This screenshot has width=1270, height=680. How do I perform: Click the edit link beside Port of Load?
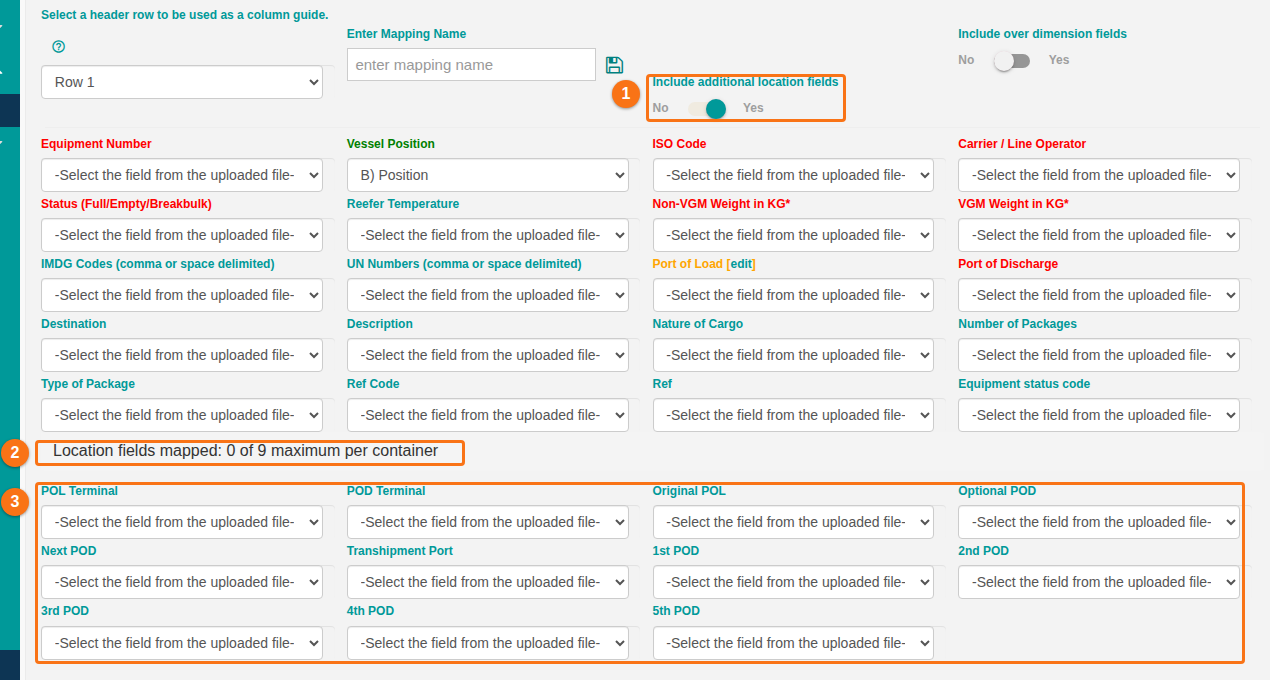(x=741, y=264)
